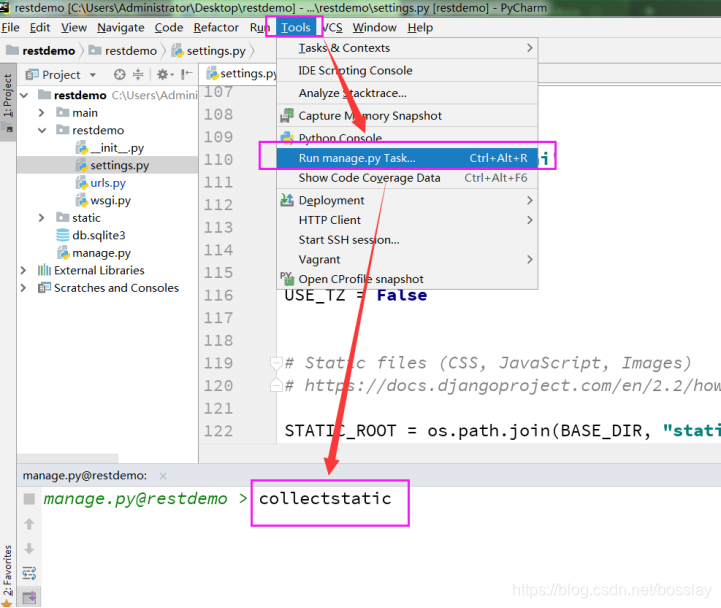This screenshot has width=721, height=608.
Task: Open Project panel settings gear
Action: tap(165, 75)
